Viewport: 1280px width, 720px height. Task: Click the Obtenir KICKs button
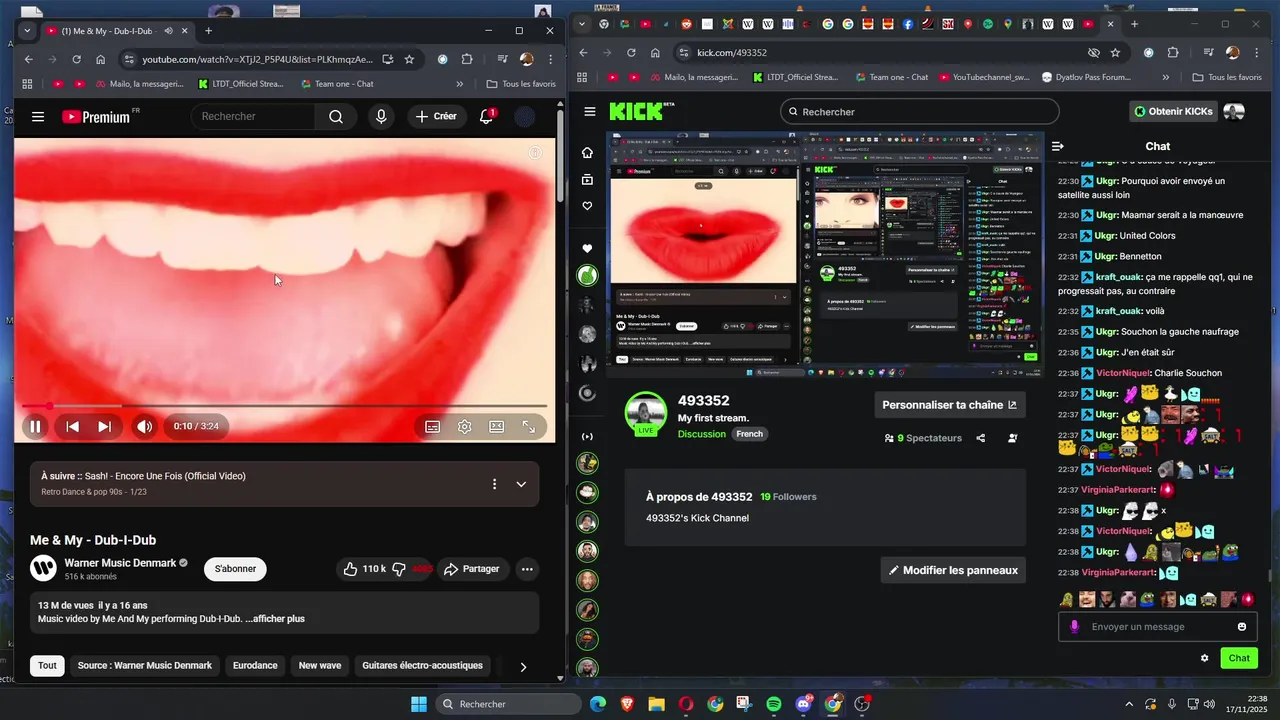click(x=1172, y=112)
